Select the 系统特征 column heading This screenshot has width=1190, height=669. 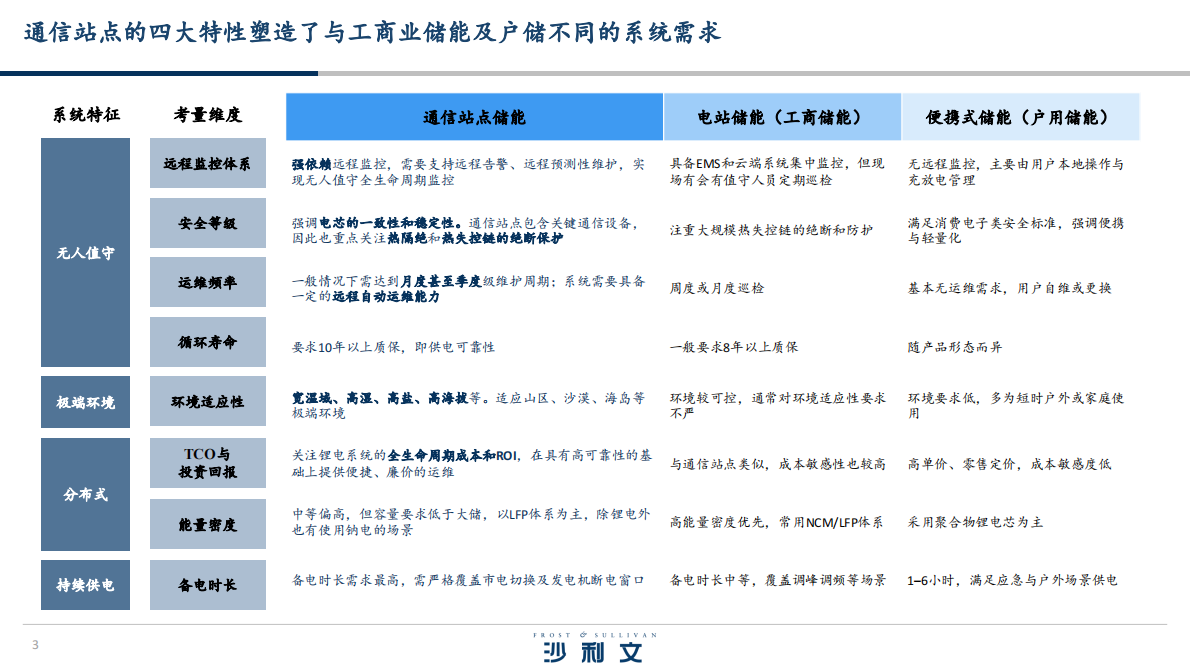pos(86,115)
